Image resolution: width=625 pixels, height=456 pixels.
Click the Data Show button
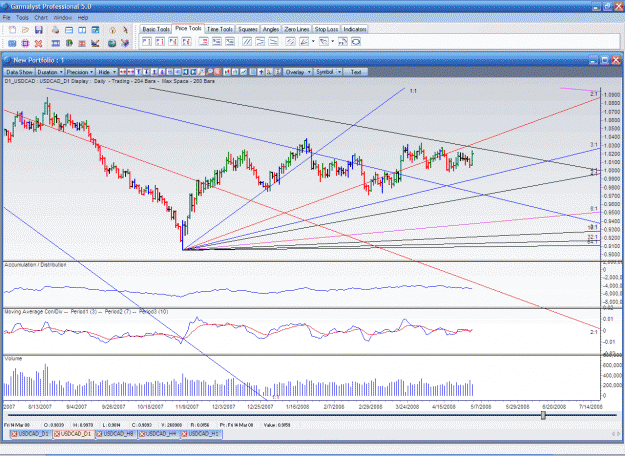[x=19, y=72]
